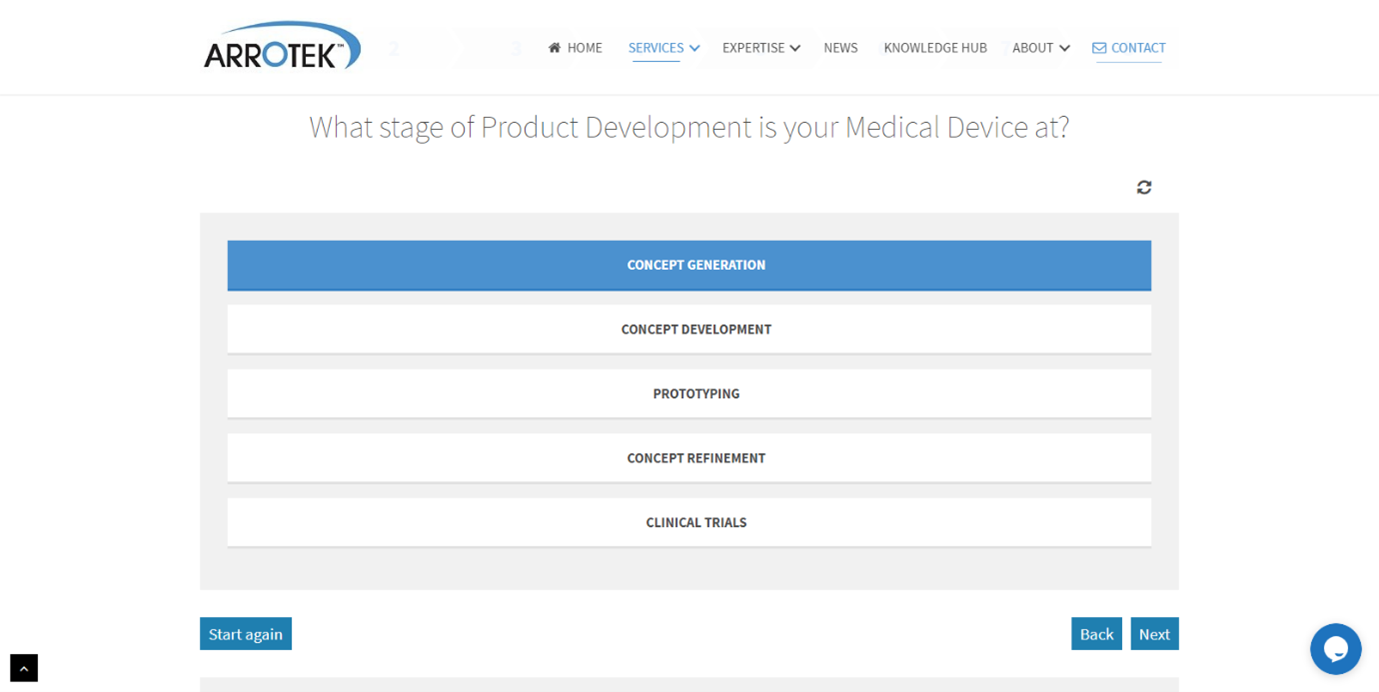Screen dimensions: 1379x692
Task: Select the Clinical Trials option
Action: pyautogui.click(x=689, y=522)
